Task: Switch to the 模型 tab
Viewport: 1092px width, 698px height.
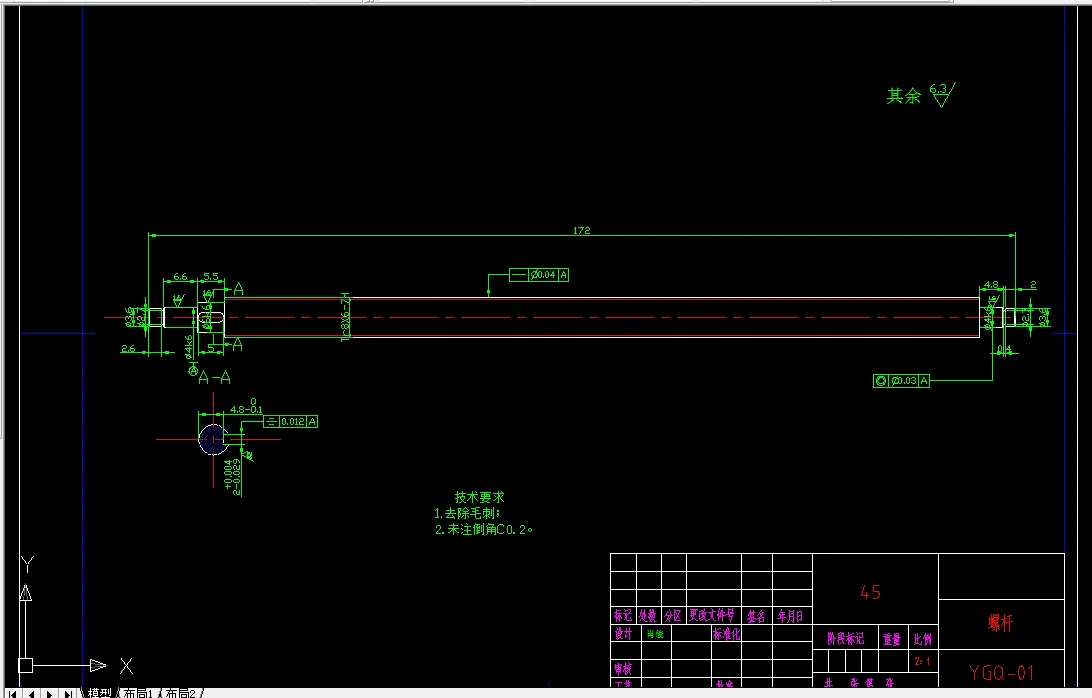Action: 100,693
